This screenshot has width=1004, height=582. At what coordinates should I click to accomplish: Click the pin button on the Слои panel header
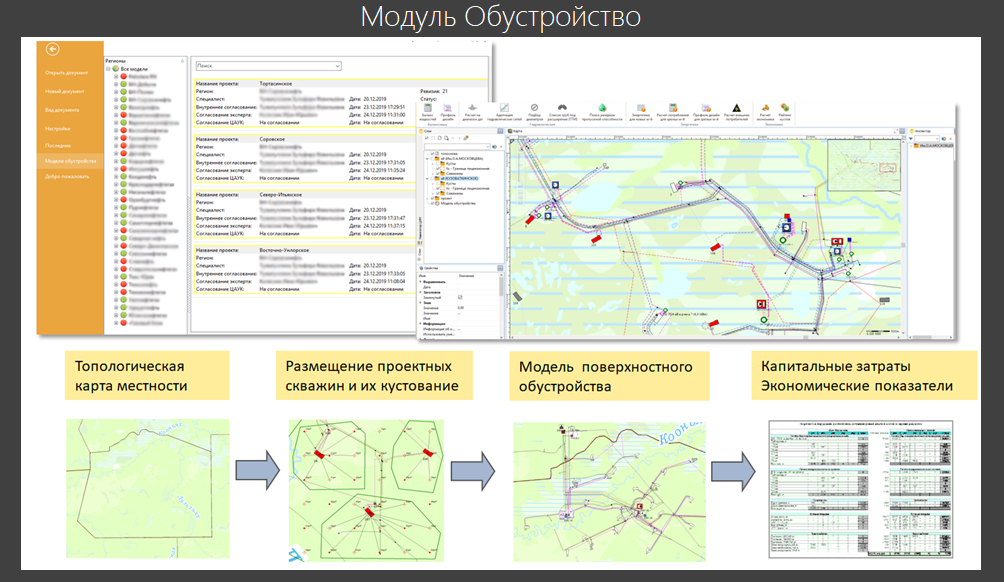[x=500, y=131]
